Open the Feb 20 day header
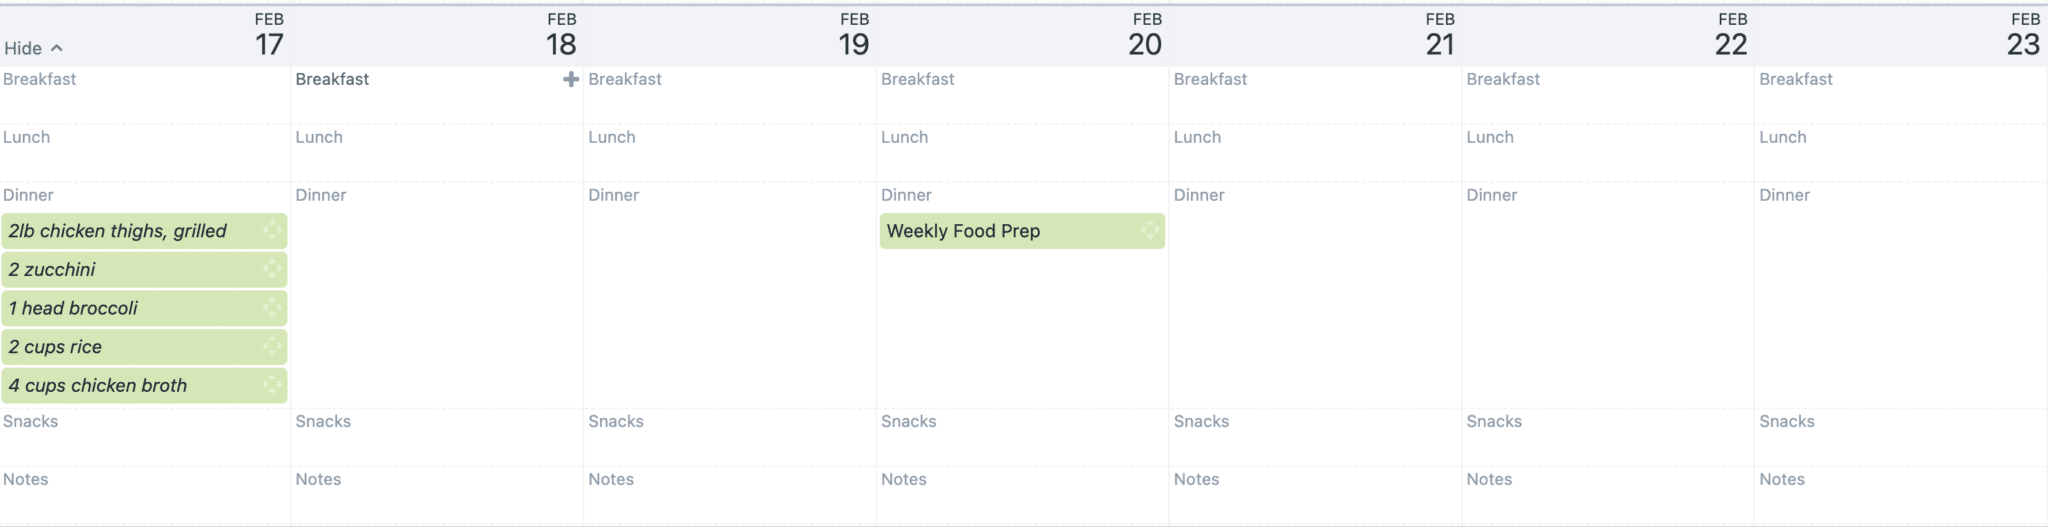The height and width of the screenshot is (527, 2048). coord(1146,35)
